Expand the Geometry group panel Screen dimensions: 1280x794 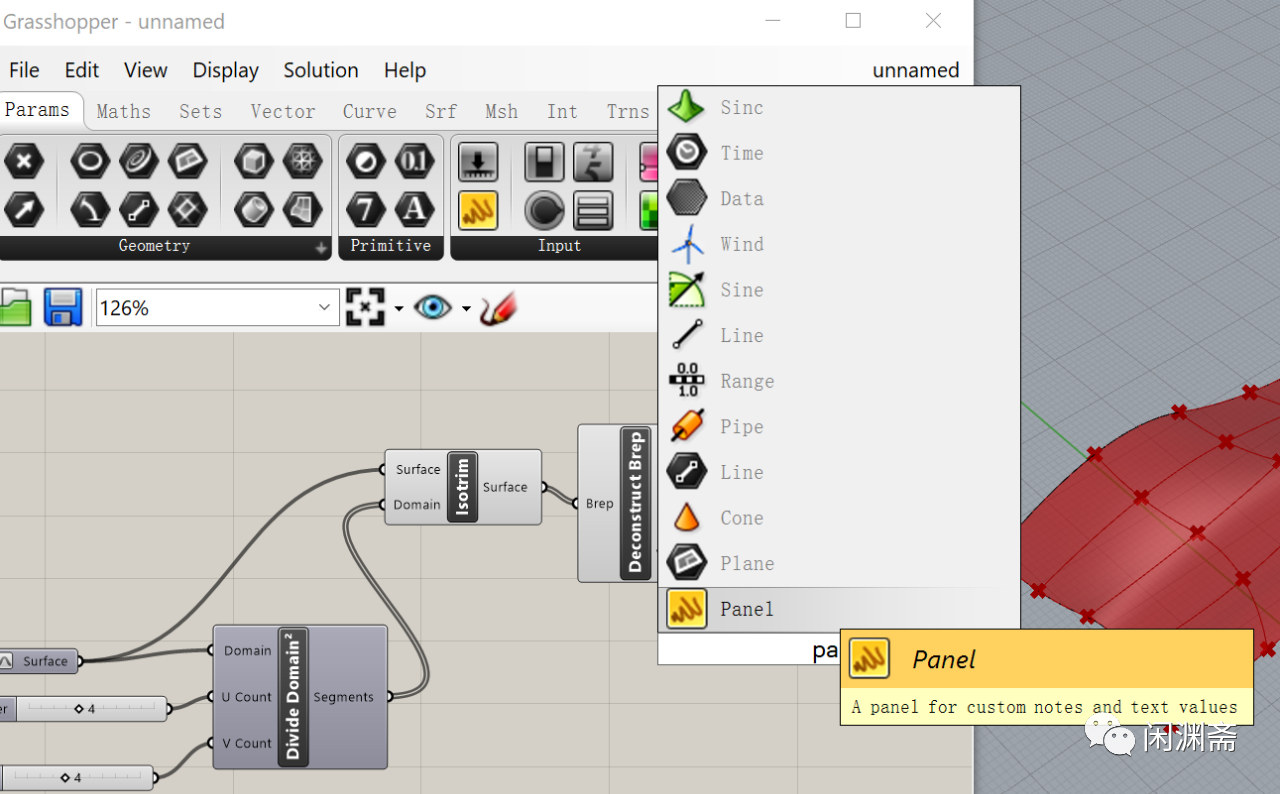tap(321, 247)
